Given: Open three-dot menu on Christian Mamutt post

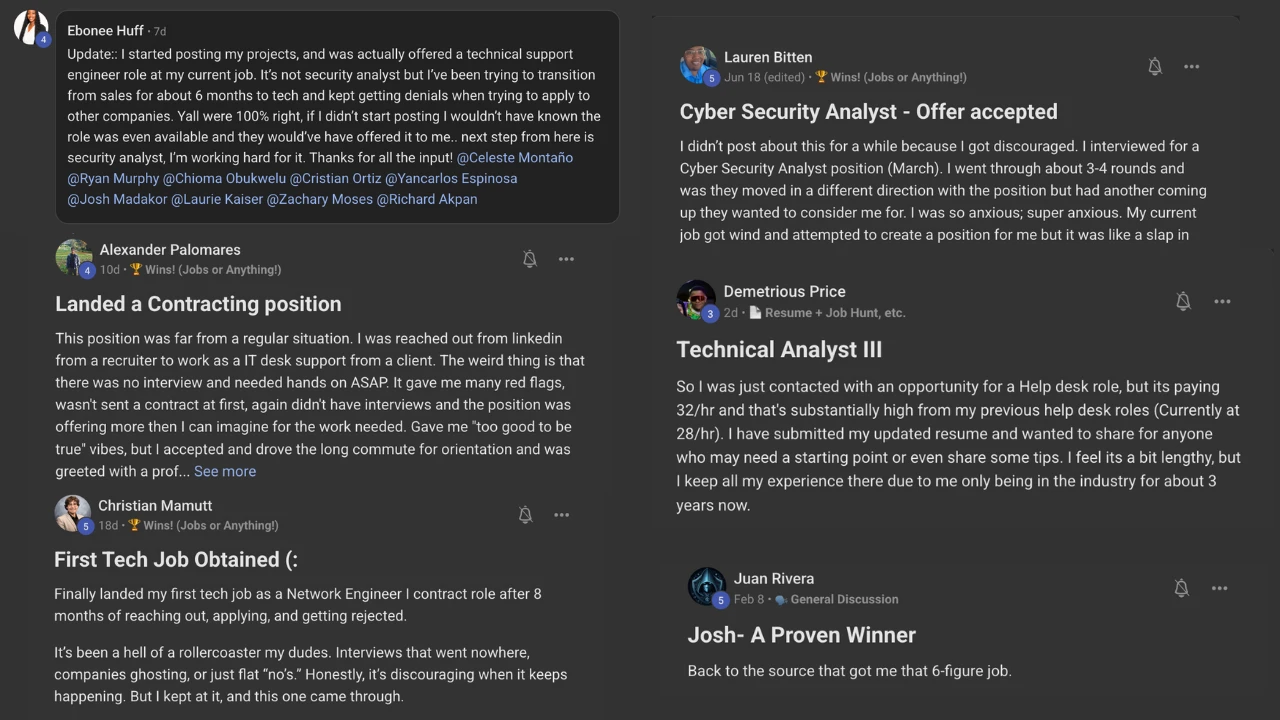Looking at the screenshot, I should (x=561, y=515).
